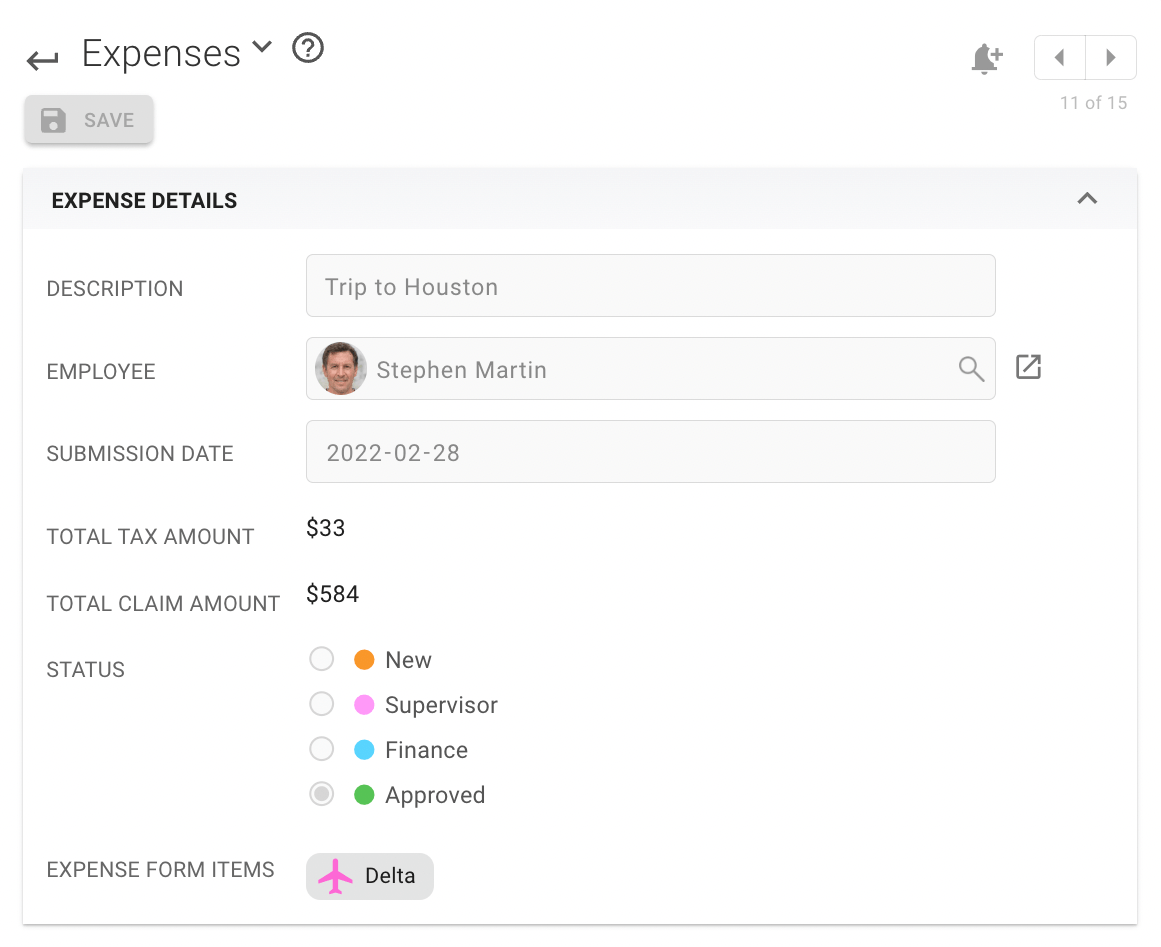Select the Supervisor status
Image resolution: width=1161 pixels, height=947 pixels.
[321, 704]
